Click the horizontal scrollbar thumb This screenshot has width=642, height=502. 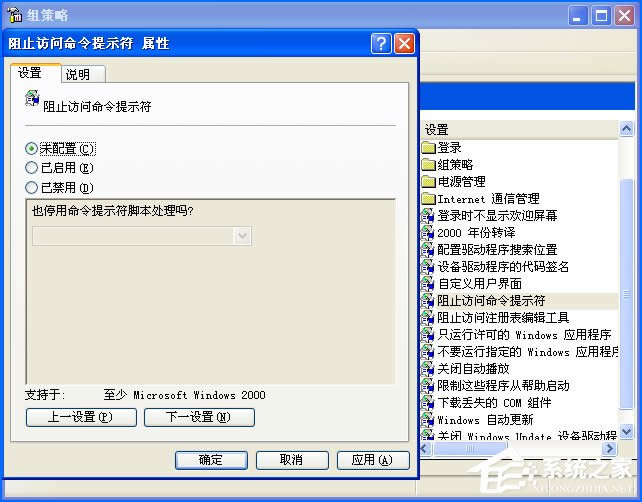(470, 449)
